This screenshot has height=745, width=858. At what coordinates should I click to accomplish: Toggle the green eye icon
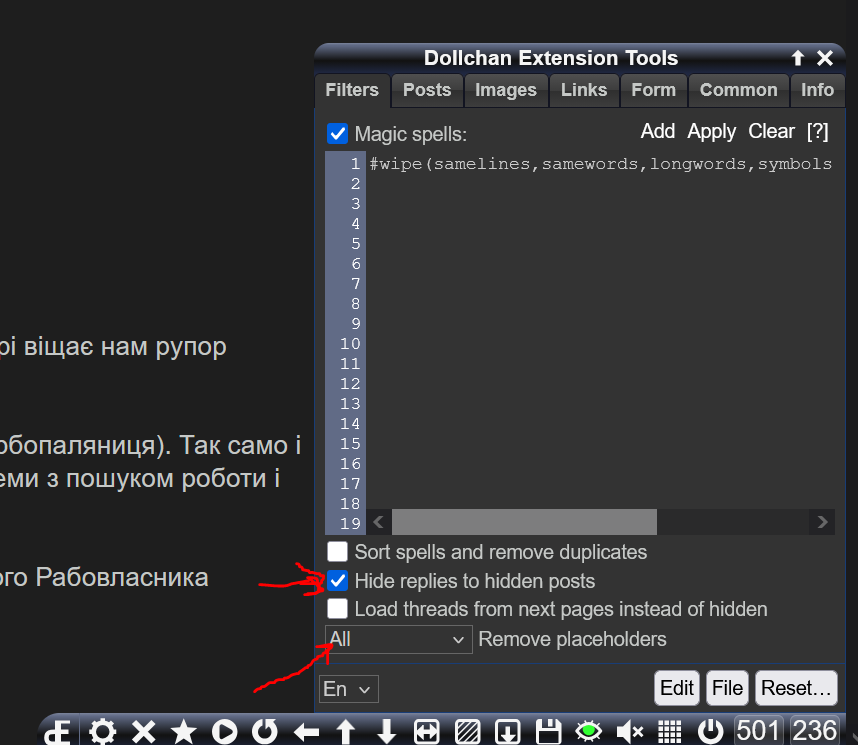pos(589,732)
